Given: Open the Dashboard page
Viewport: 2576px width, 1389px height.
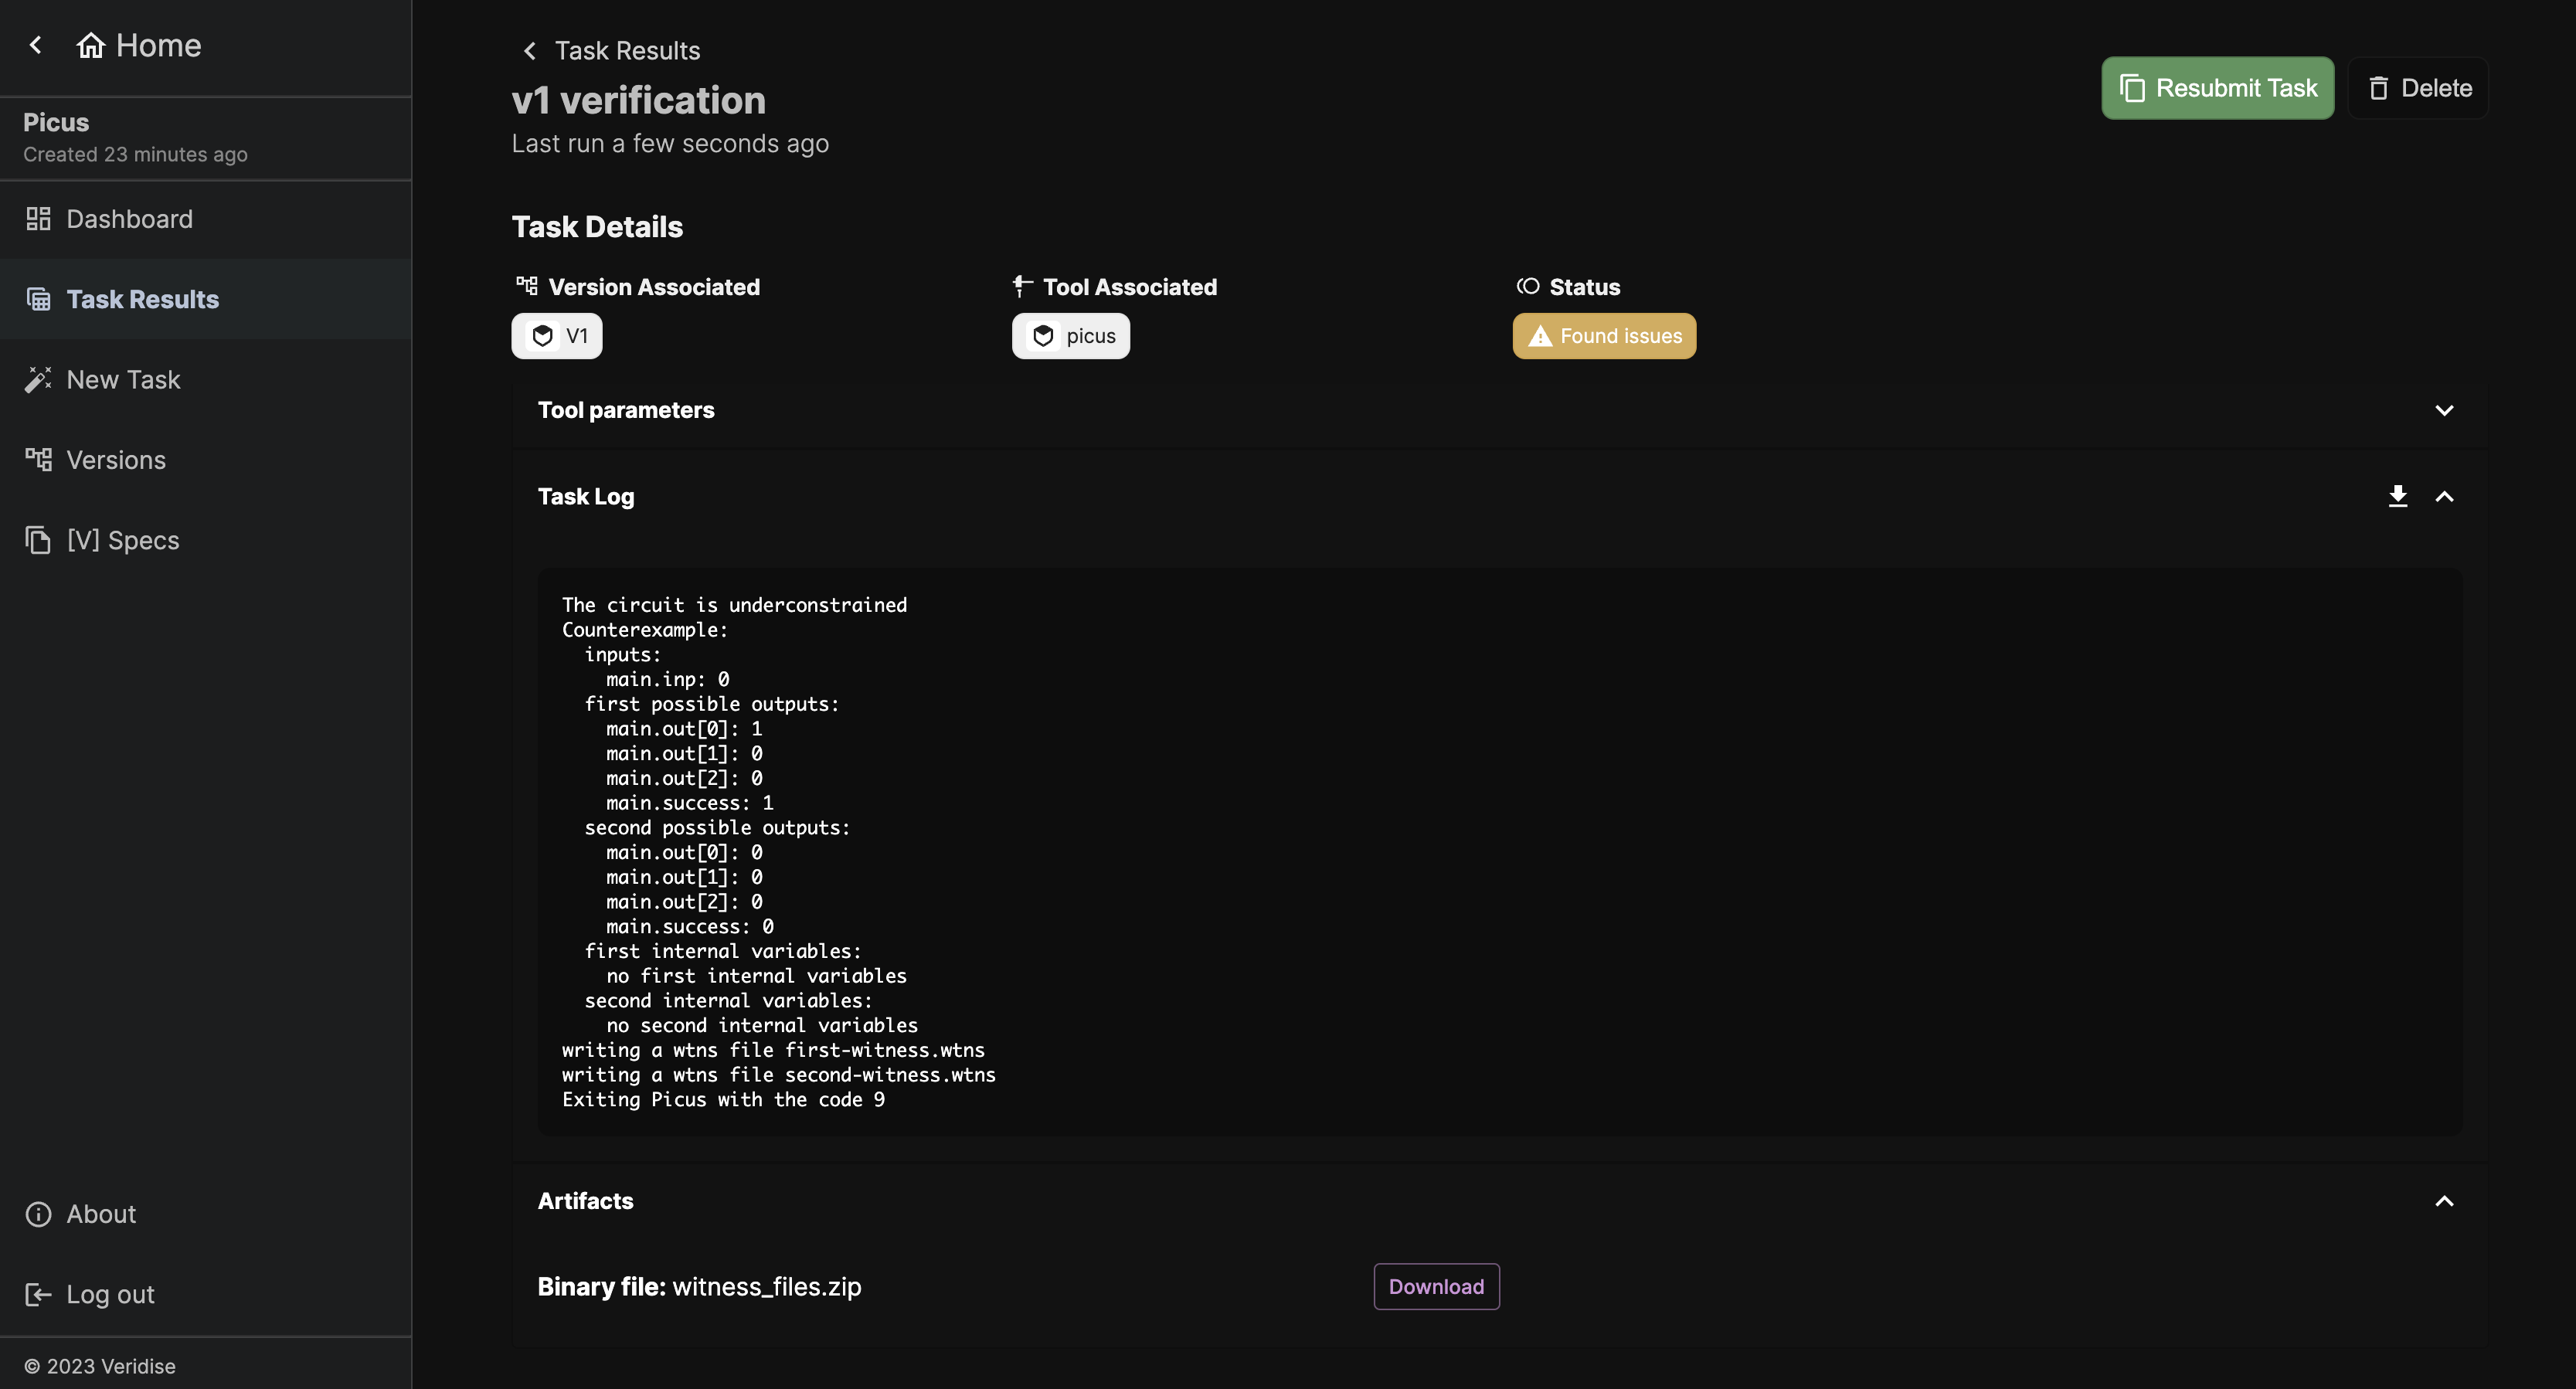Looking at the screenshot, I should coord(206,219).
